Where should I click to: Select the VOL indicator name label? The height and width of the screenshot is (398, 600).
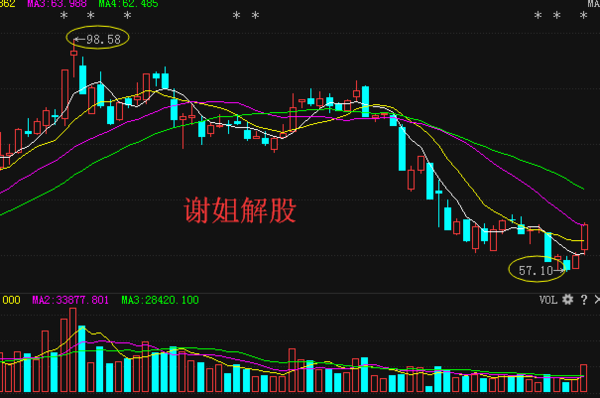coord(548,300)
